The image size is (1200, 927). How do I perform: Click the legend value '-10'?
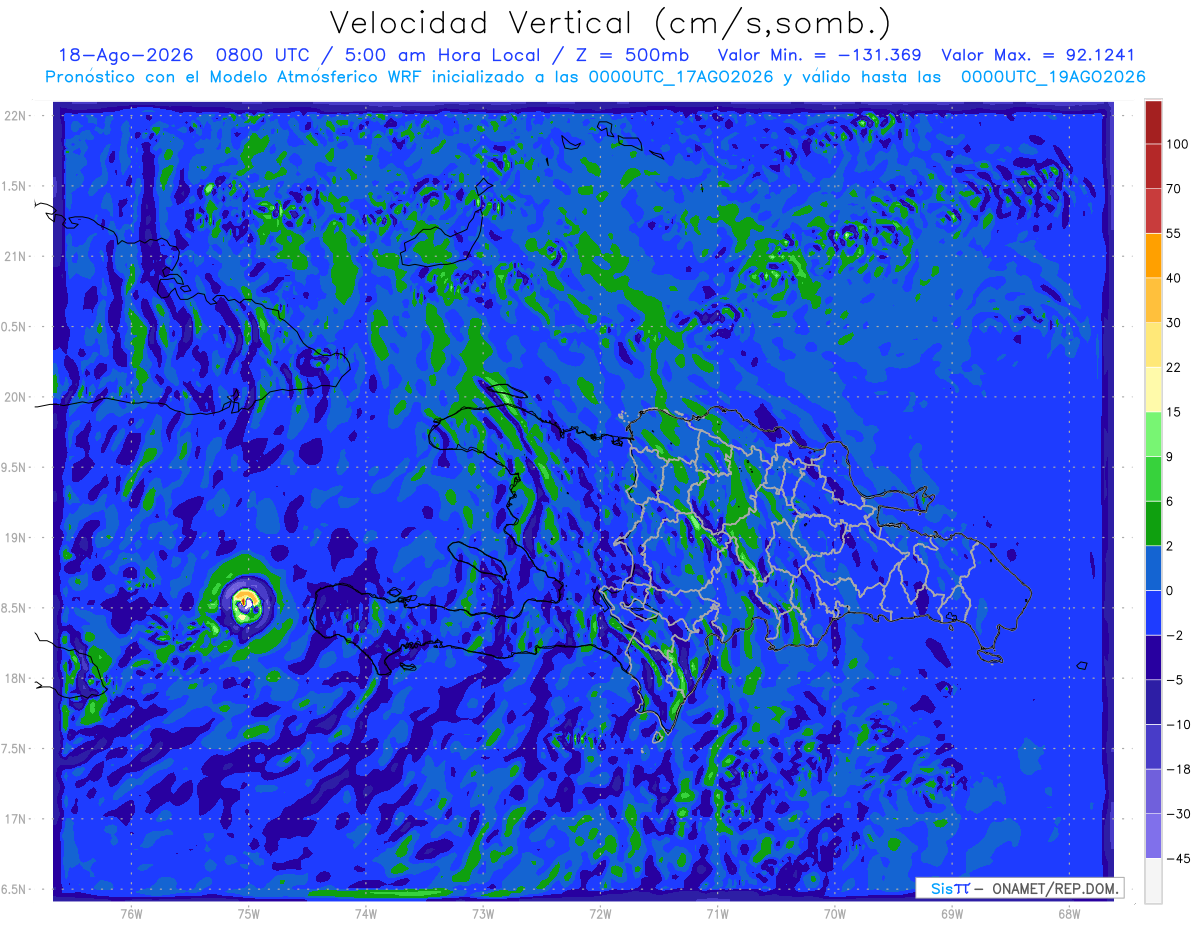[x=1178, y=724]
